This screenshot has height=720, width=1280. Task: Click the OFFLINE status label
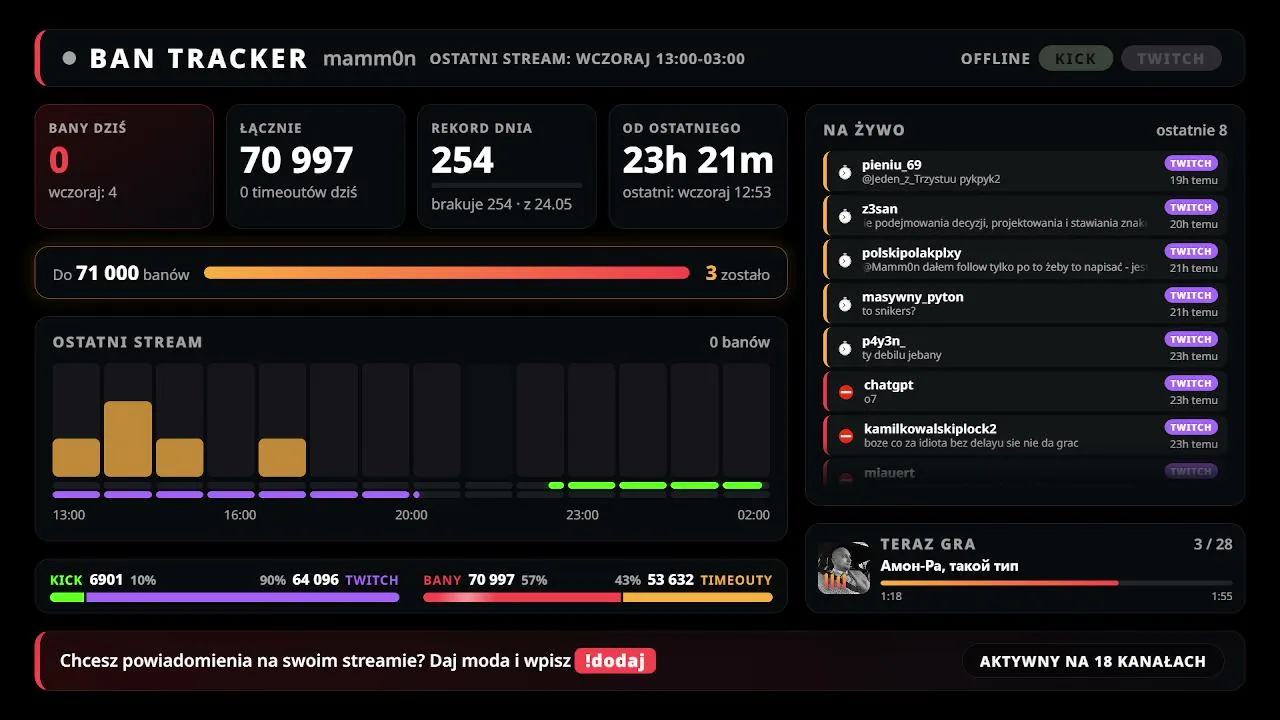click(995, 59)
